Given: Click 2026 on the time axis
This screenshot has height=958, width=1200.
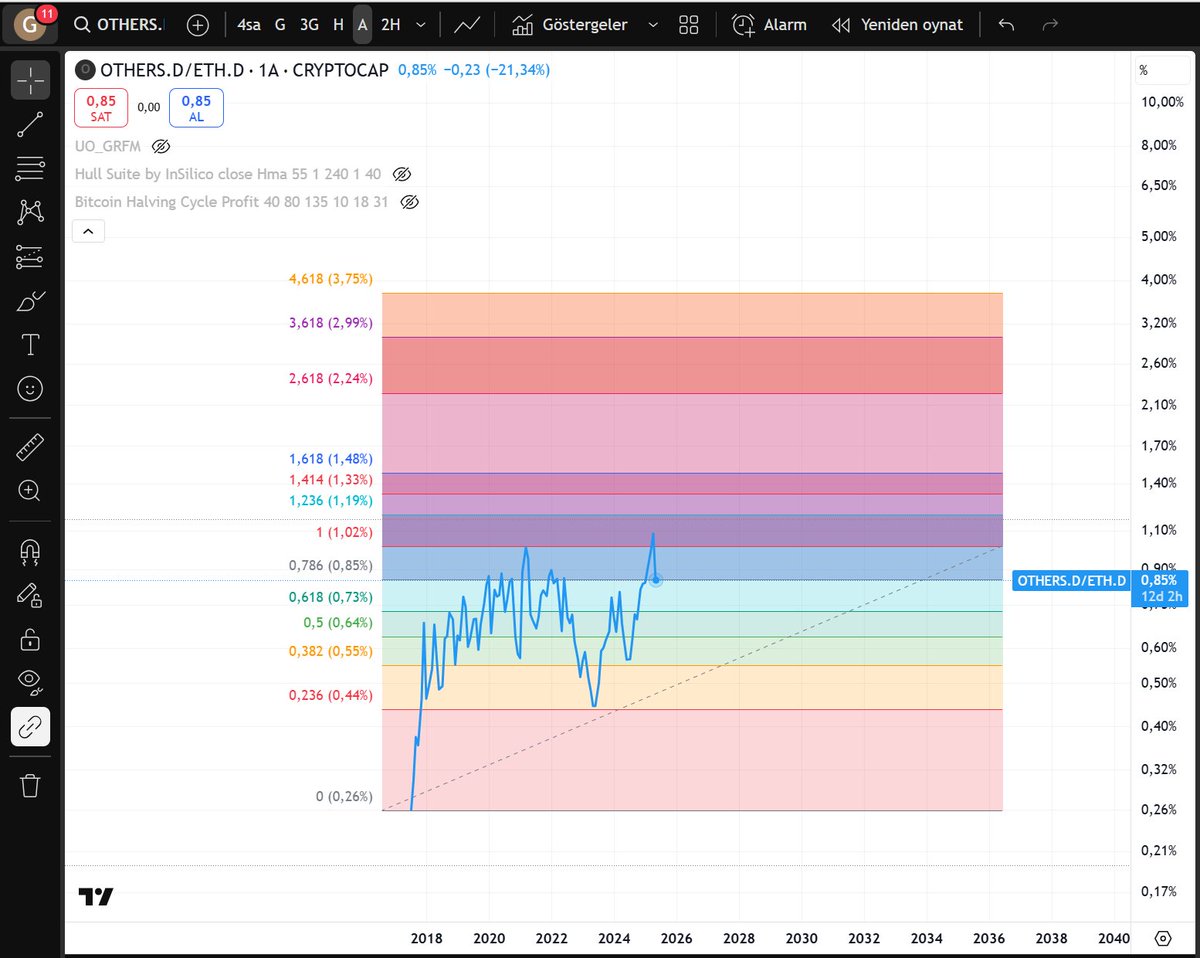Looking at the screenshot, I should [677, 939].
